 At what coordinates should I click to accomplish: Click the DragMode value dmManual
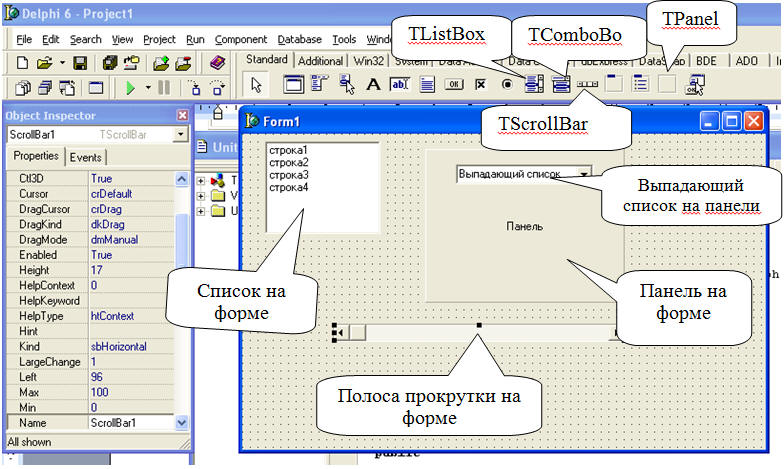tap(131, 240)
